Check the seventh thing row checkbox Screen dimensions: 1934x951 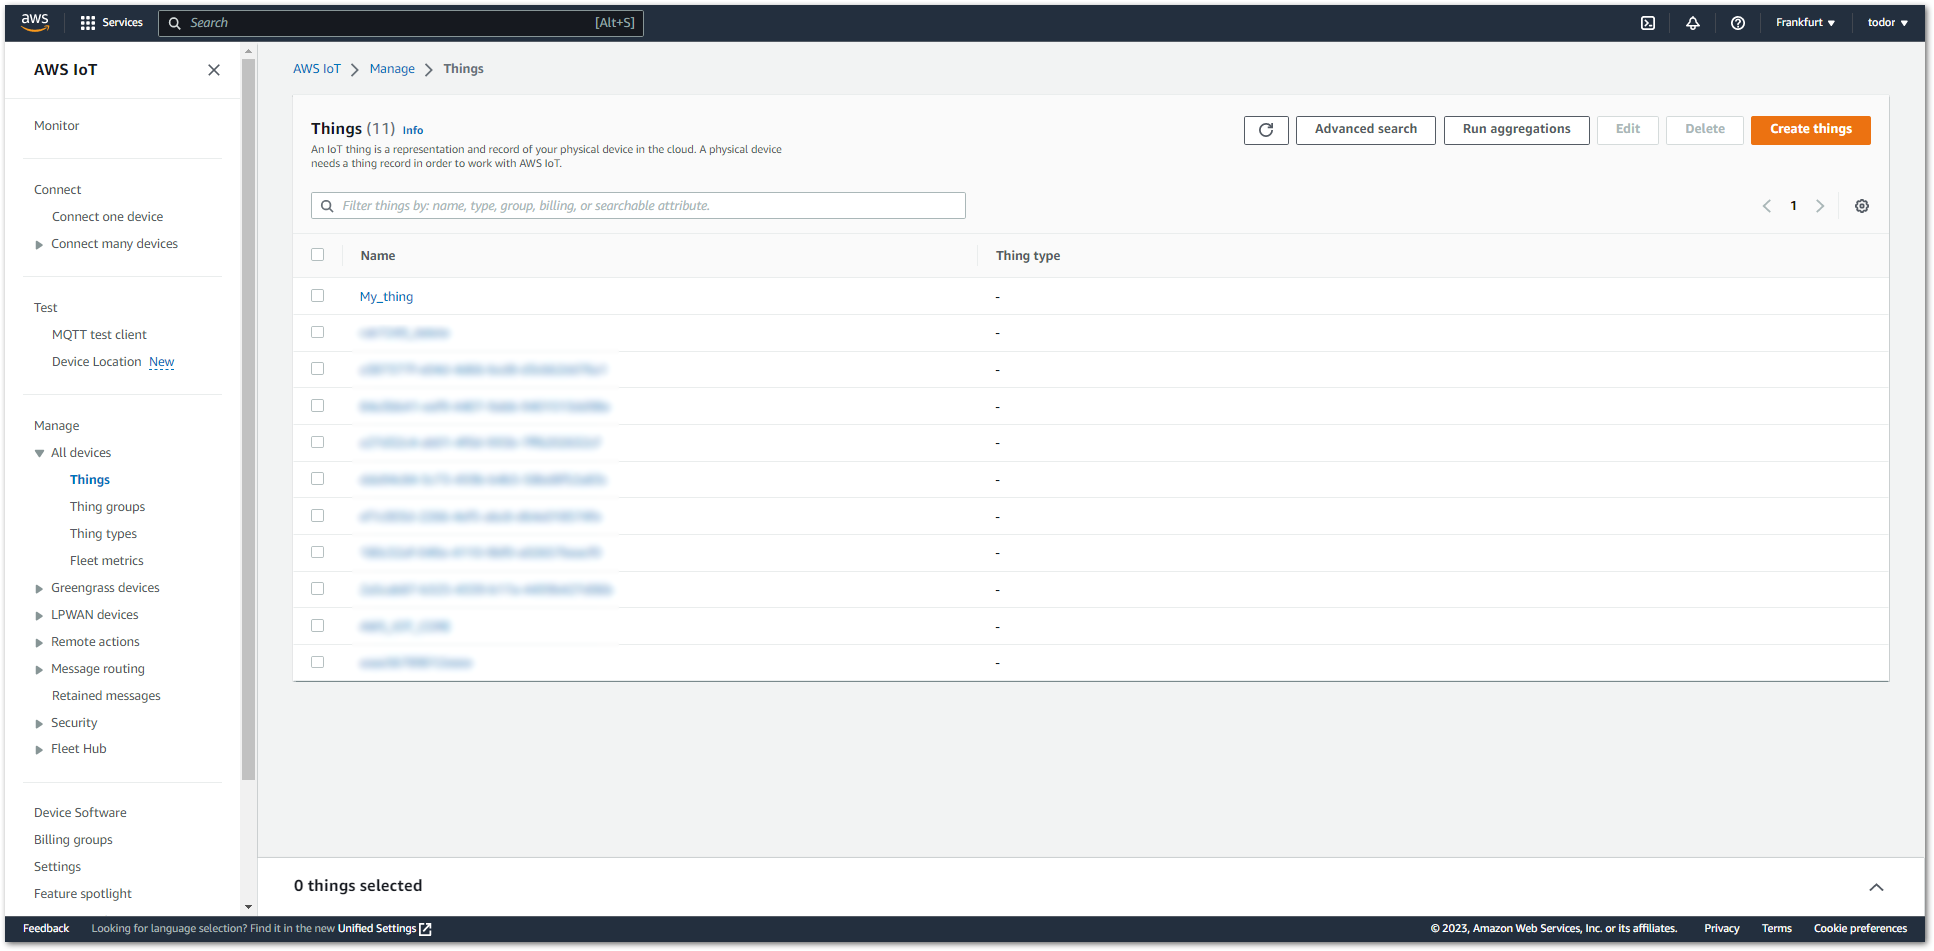coord(318,516)
